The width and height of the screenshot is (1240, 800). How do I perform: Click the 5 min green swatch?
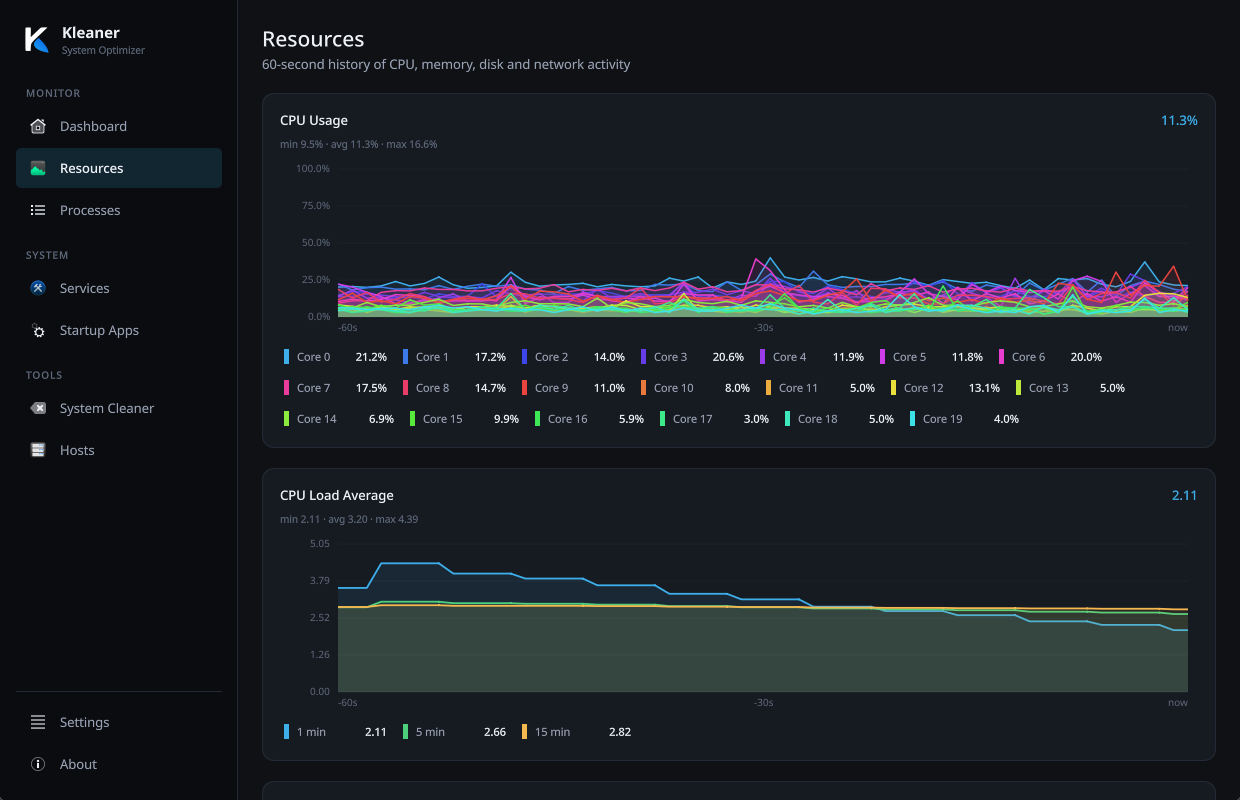point(406,732)
